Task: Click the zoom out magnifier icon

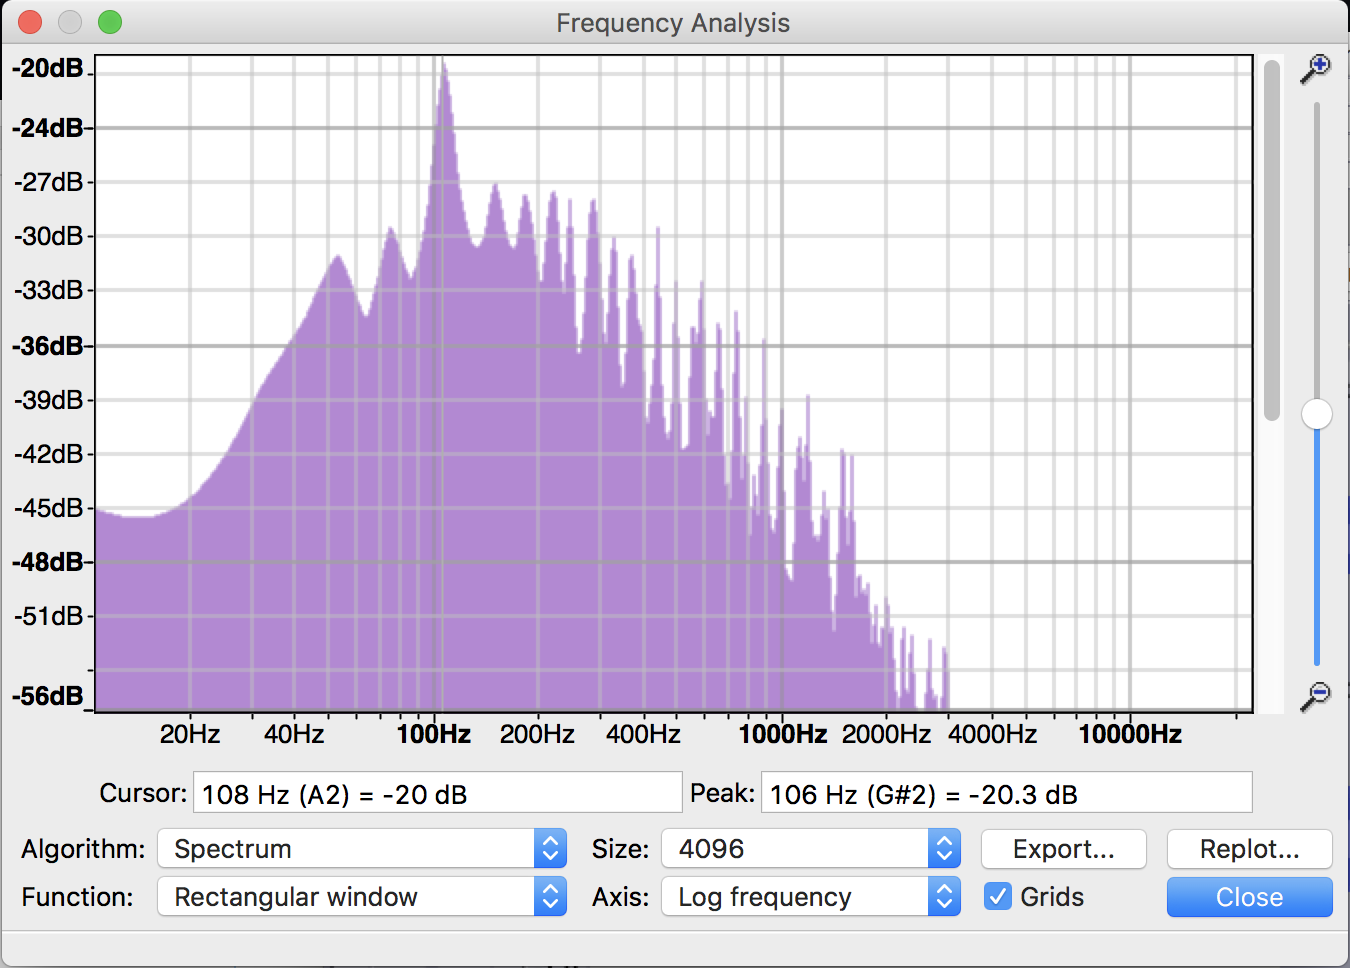Action: 1315,696
